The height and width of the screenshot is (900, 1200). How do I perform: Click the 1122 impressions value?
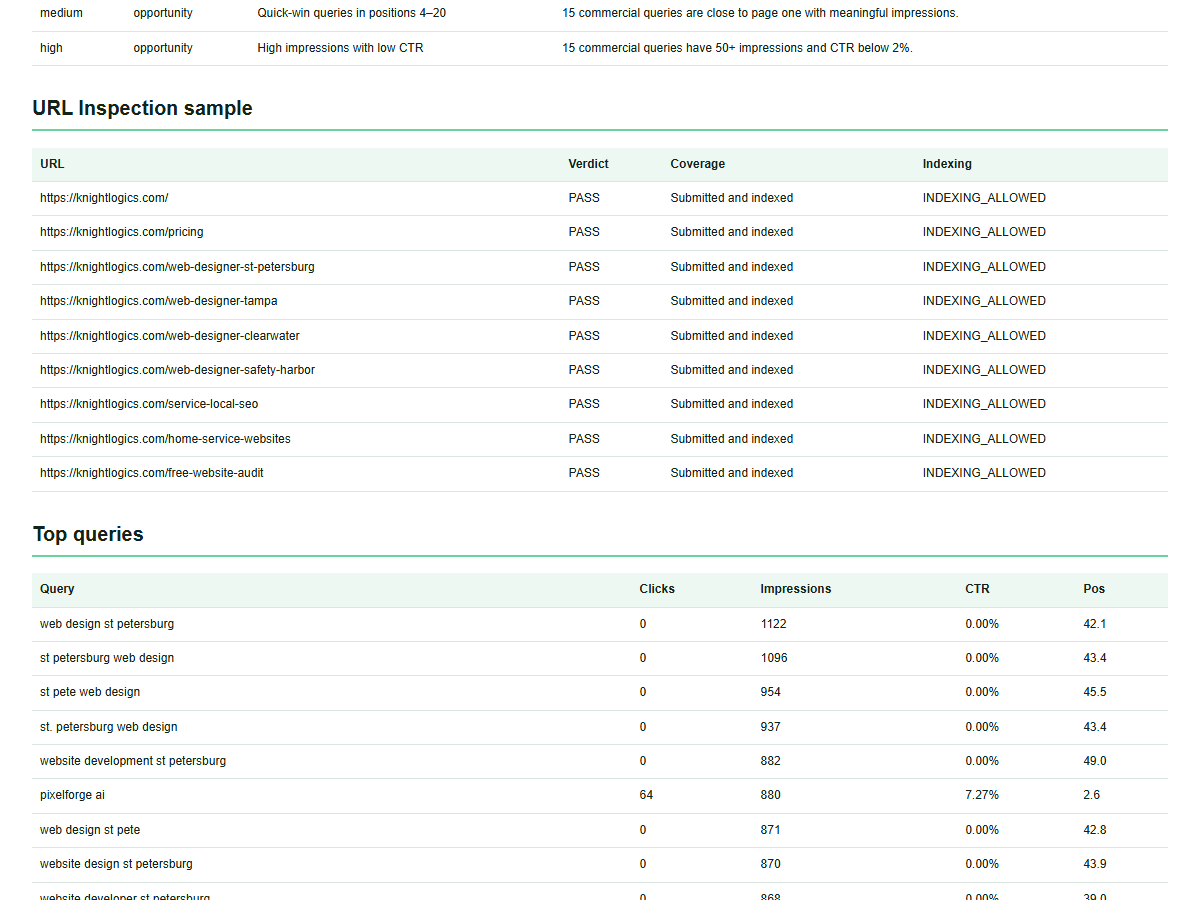coord(773,624)
